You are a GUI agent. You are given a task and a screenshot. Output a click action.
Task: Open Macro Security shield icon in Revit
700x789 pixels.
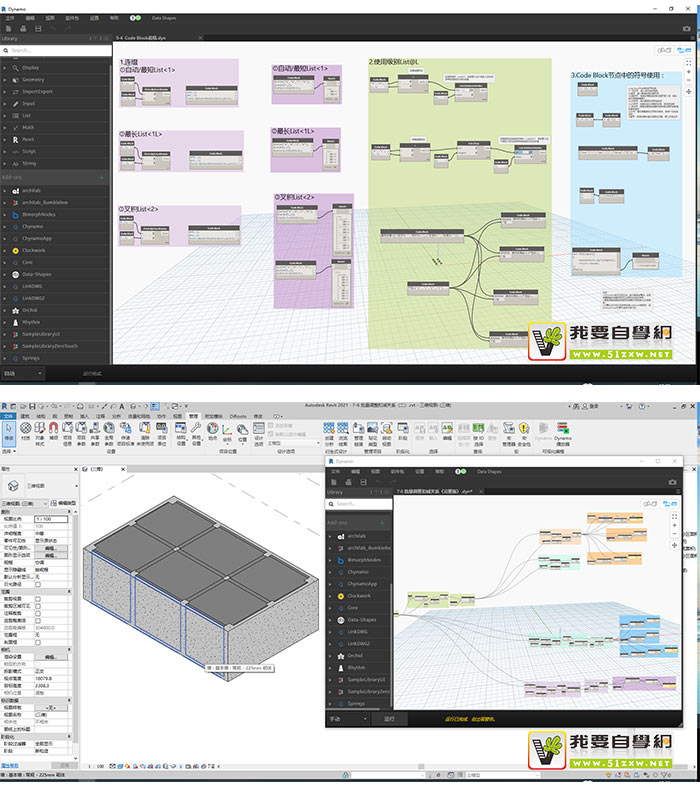[524, 432]
